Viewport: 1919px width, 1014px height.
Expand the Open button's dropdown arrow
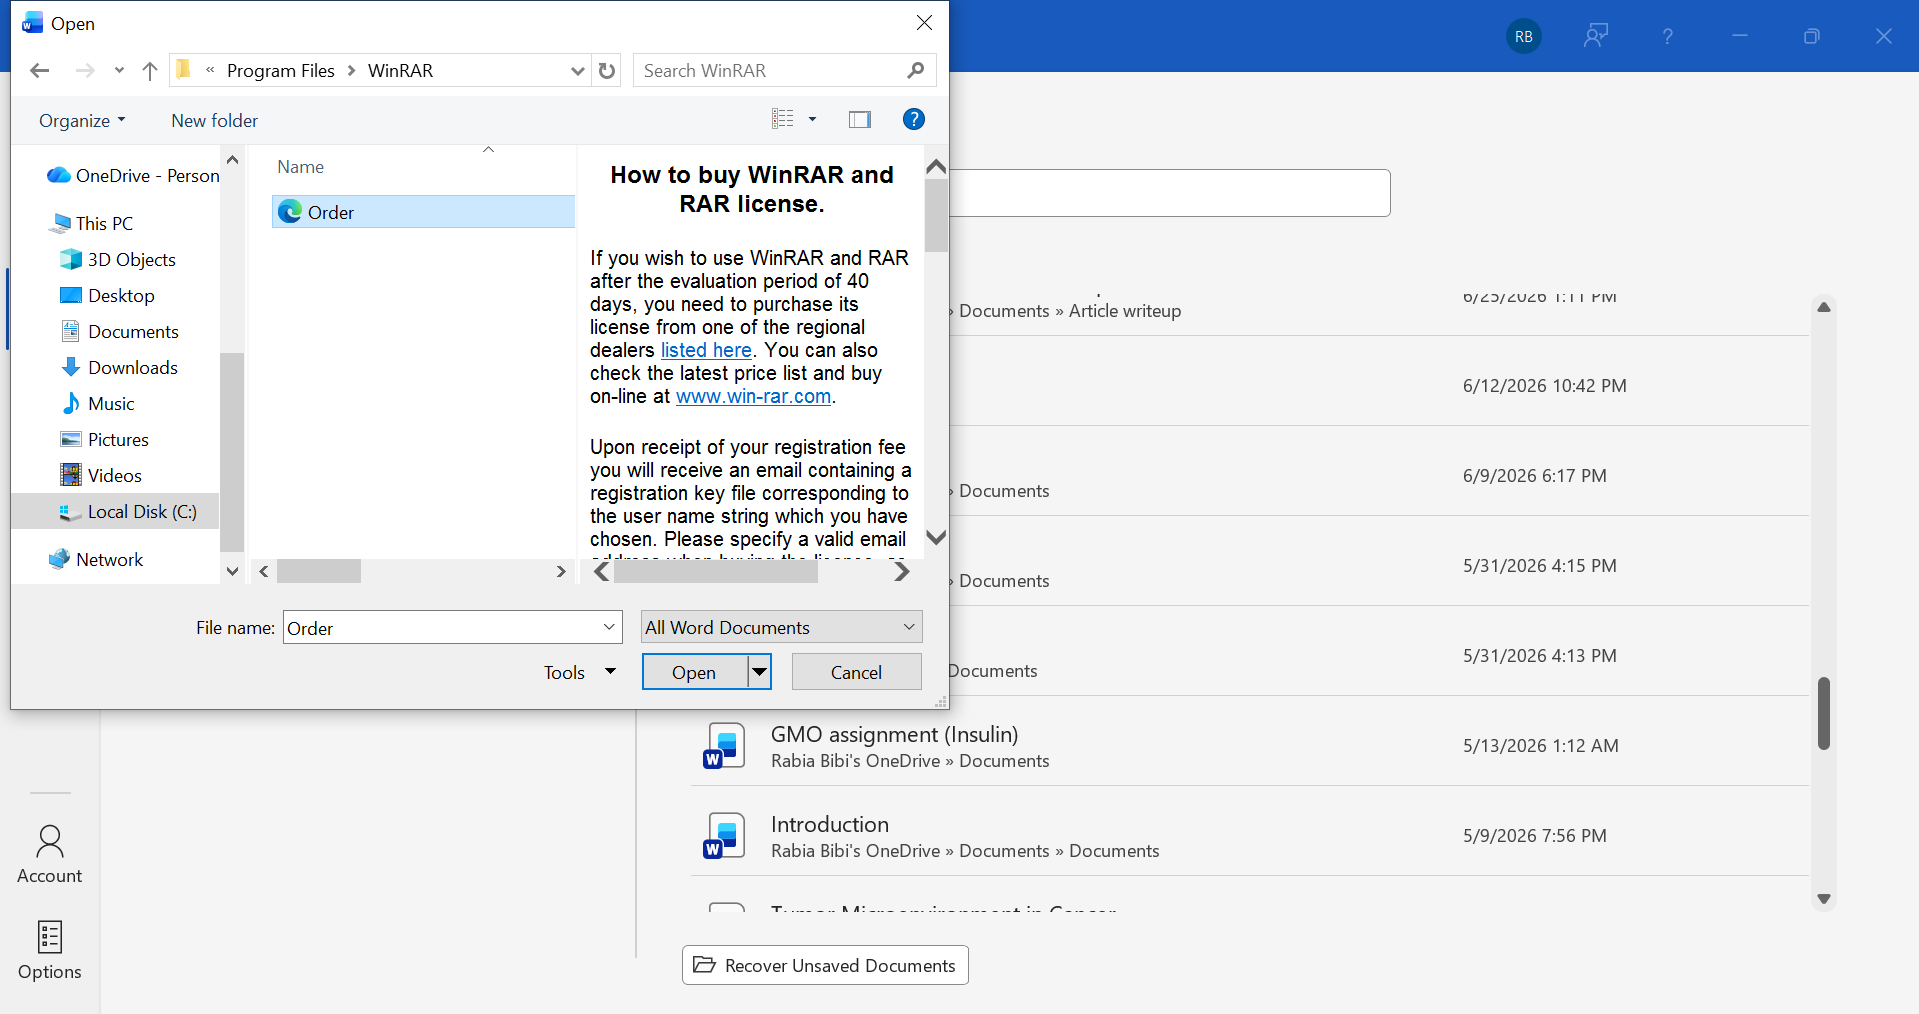coord(760,672)
